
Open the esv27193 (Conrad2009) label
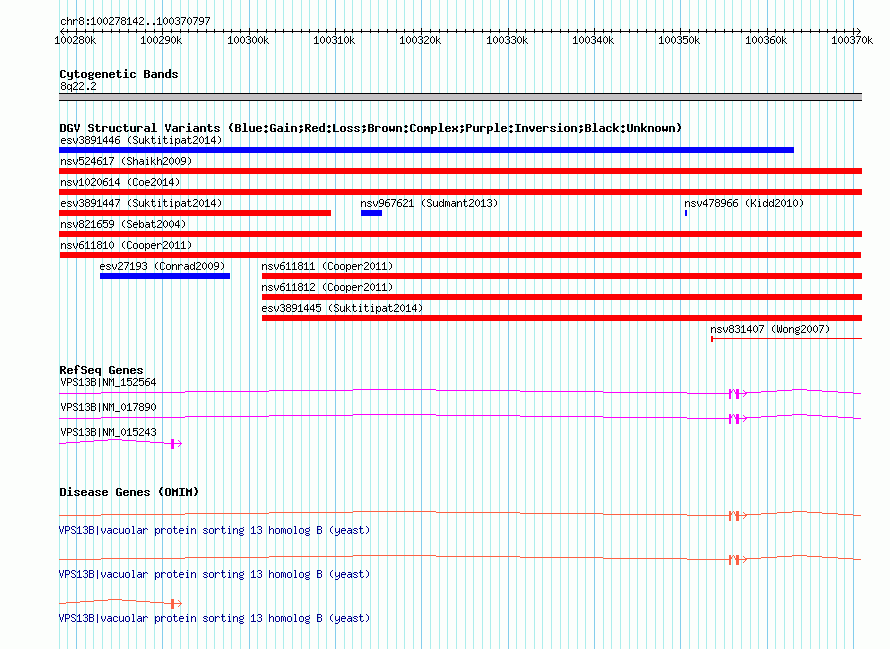click(162, 266)
